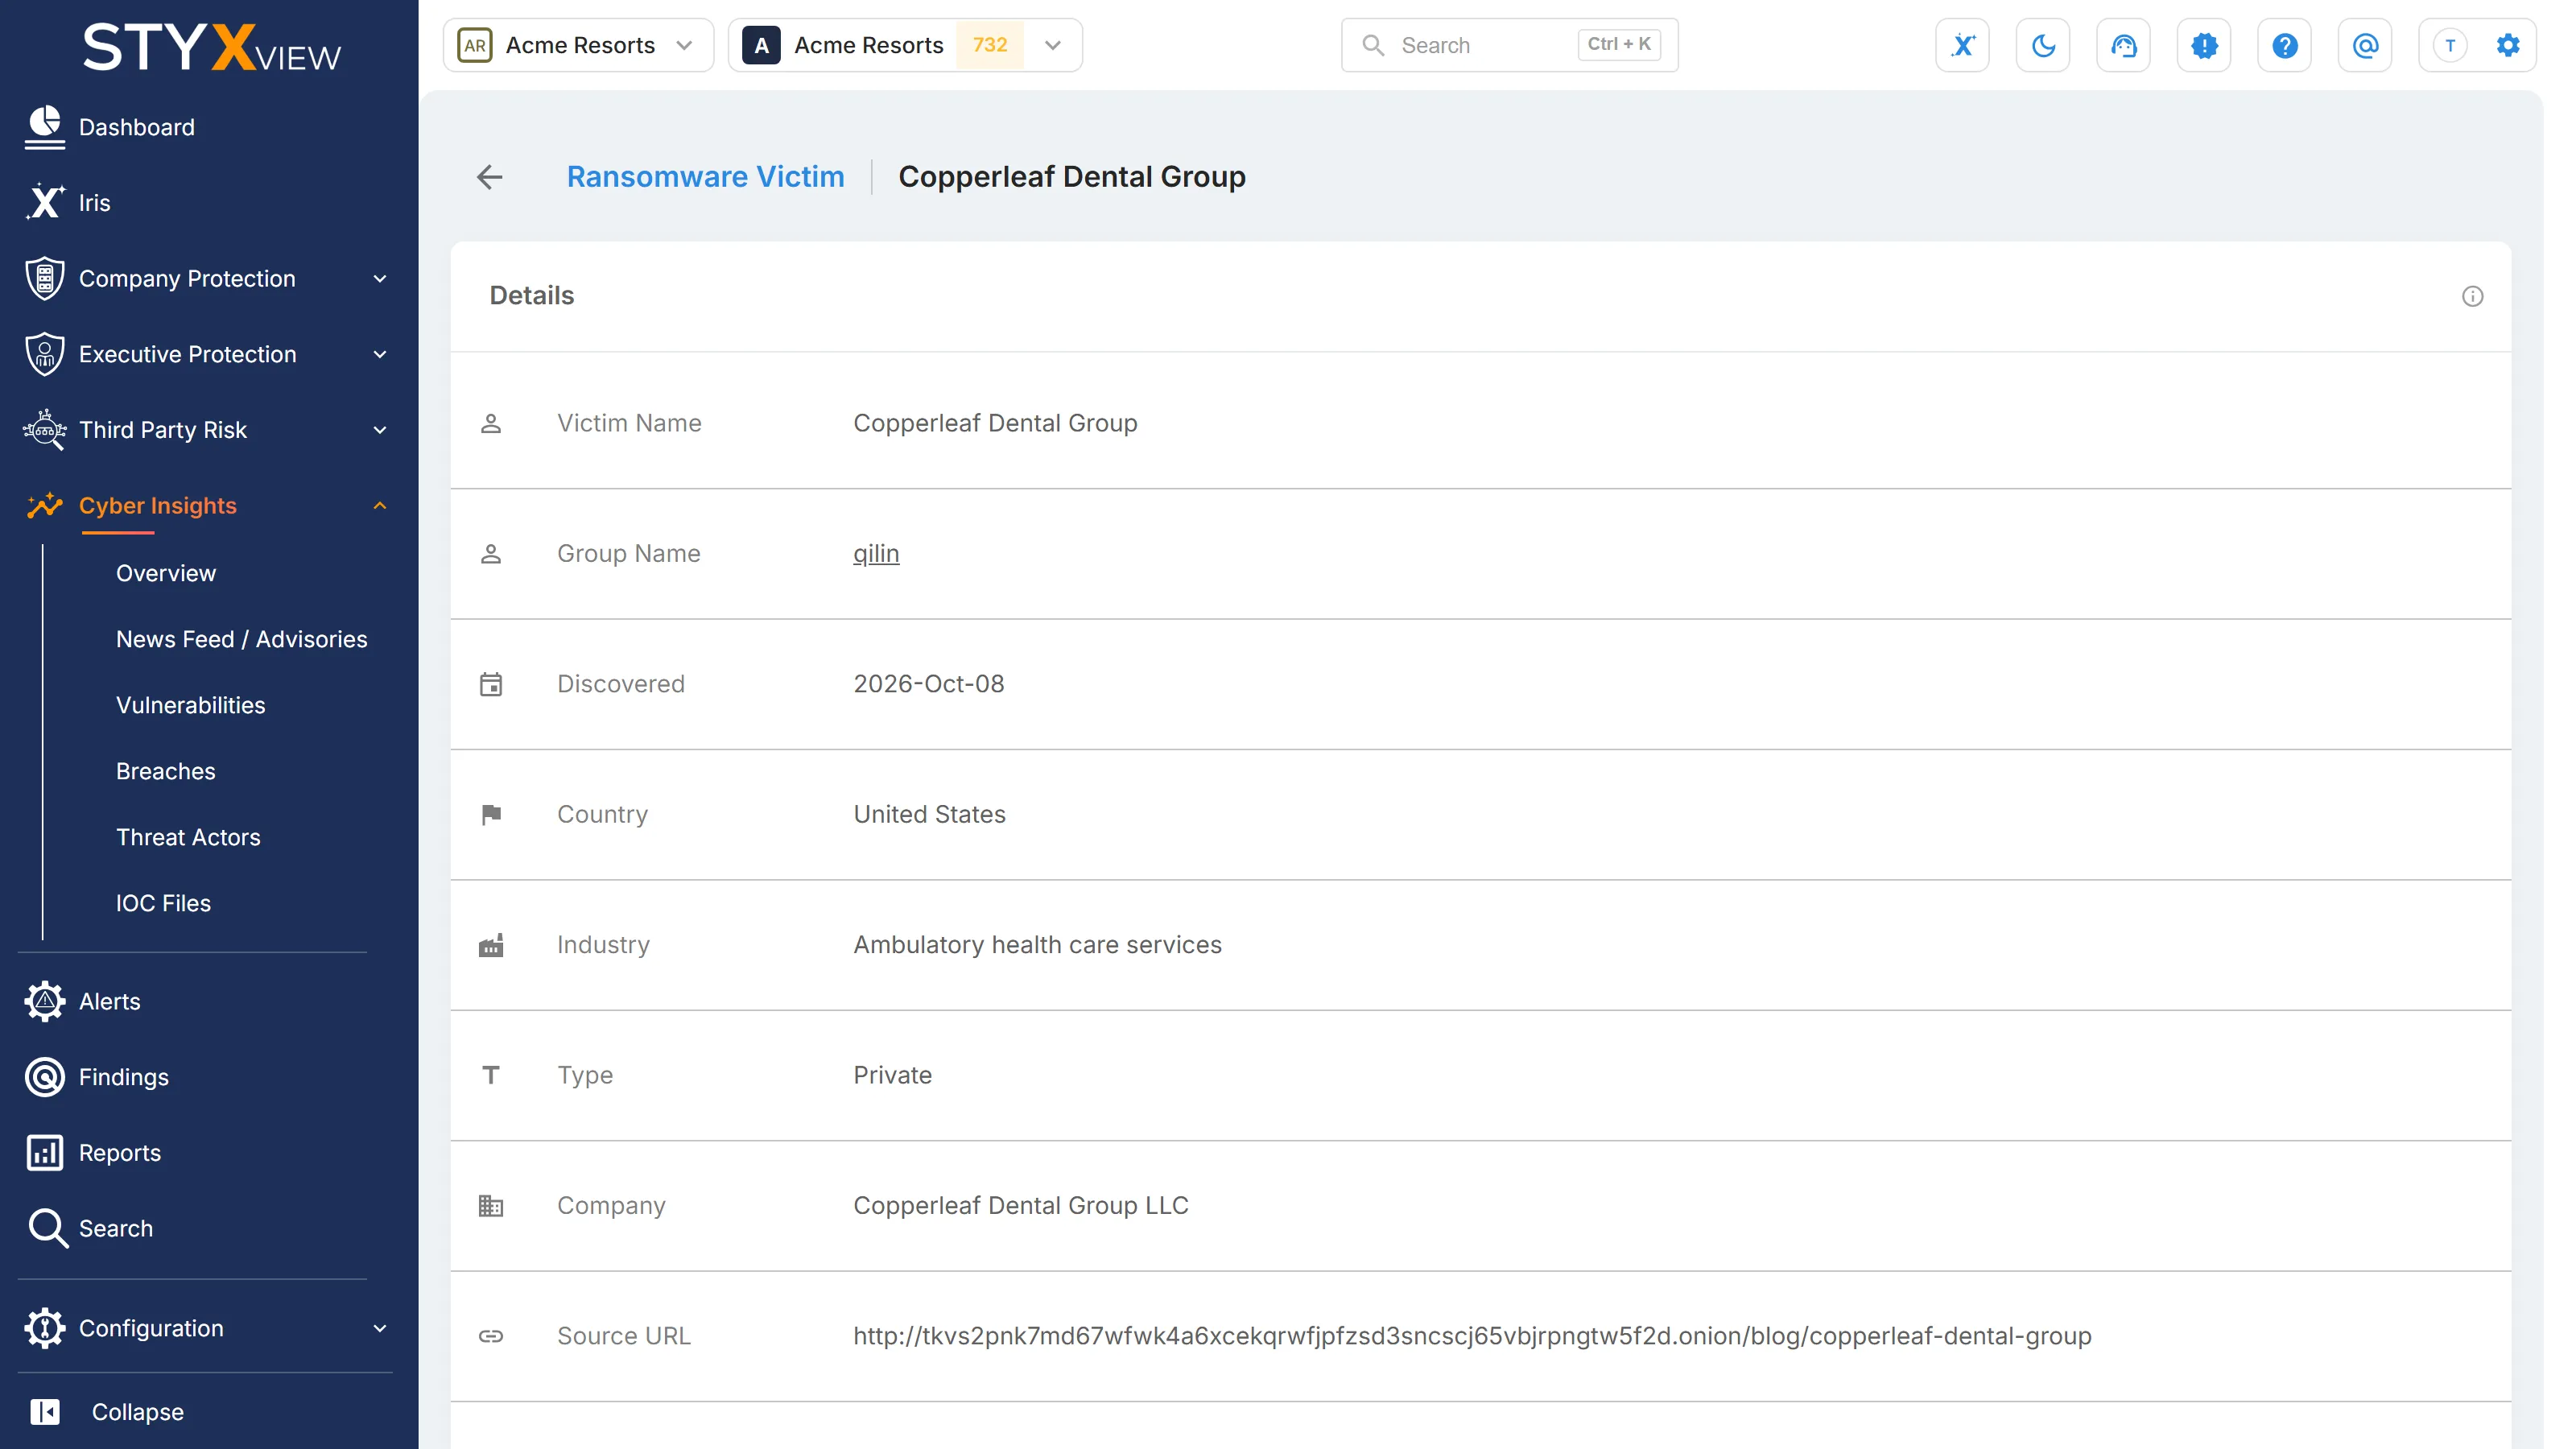Go back with the left arrow
The image size is (2576, 1449).
[489, 177]
